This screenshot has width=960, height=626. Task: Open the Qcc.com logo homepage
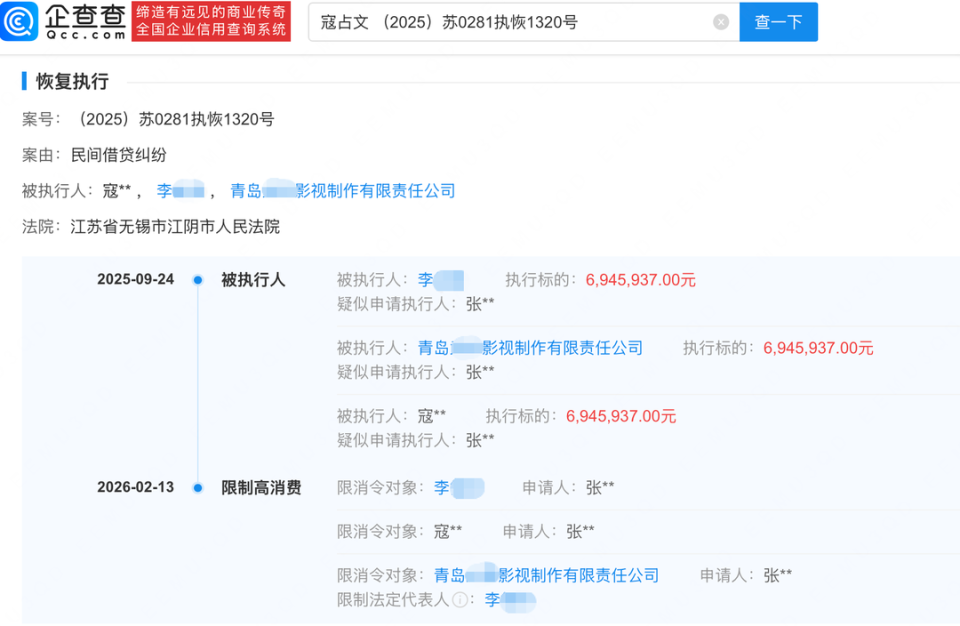pos(64,22)
